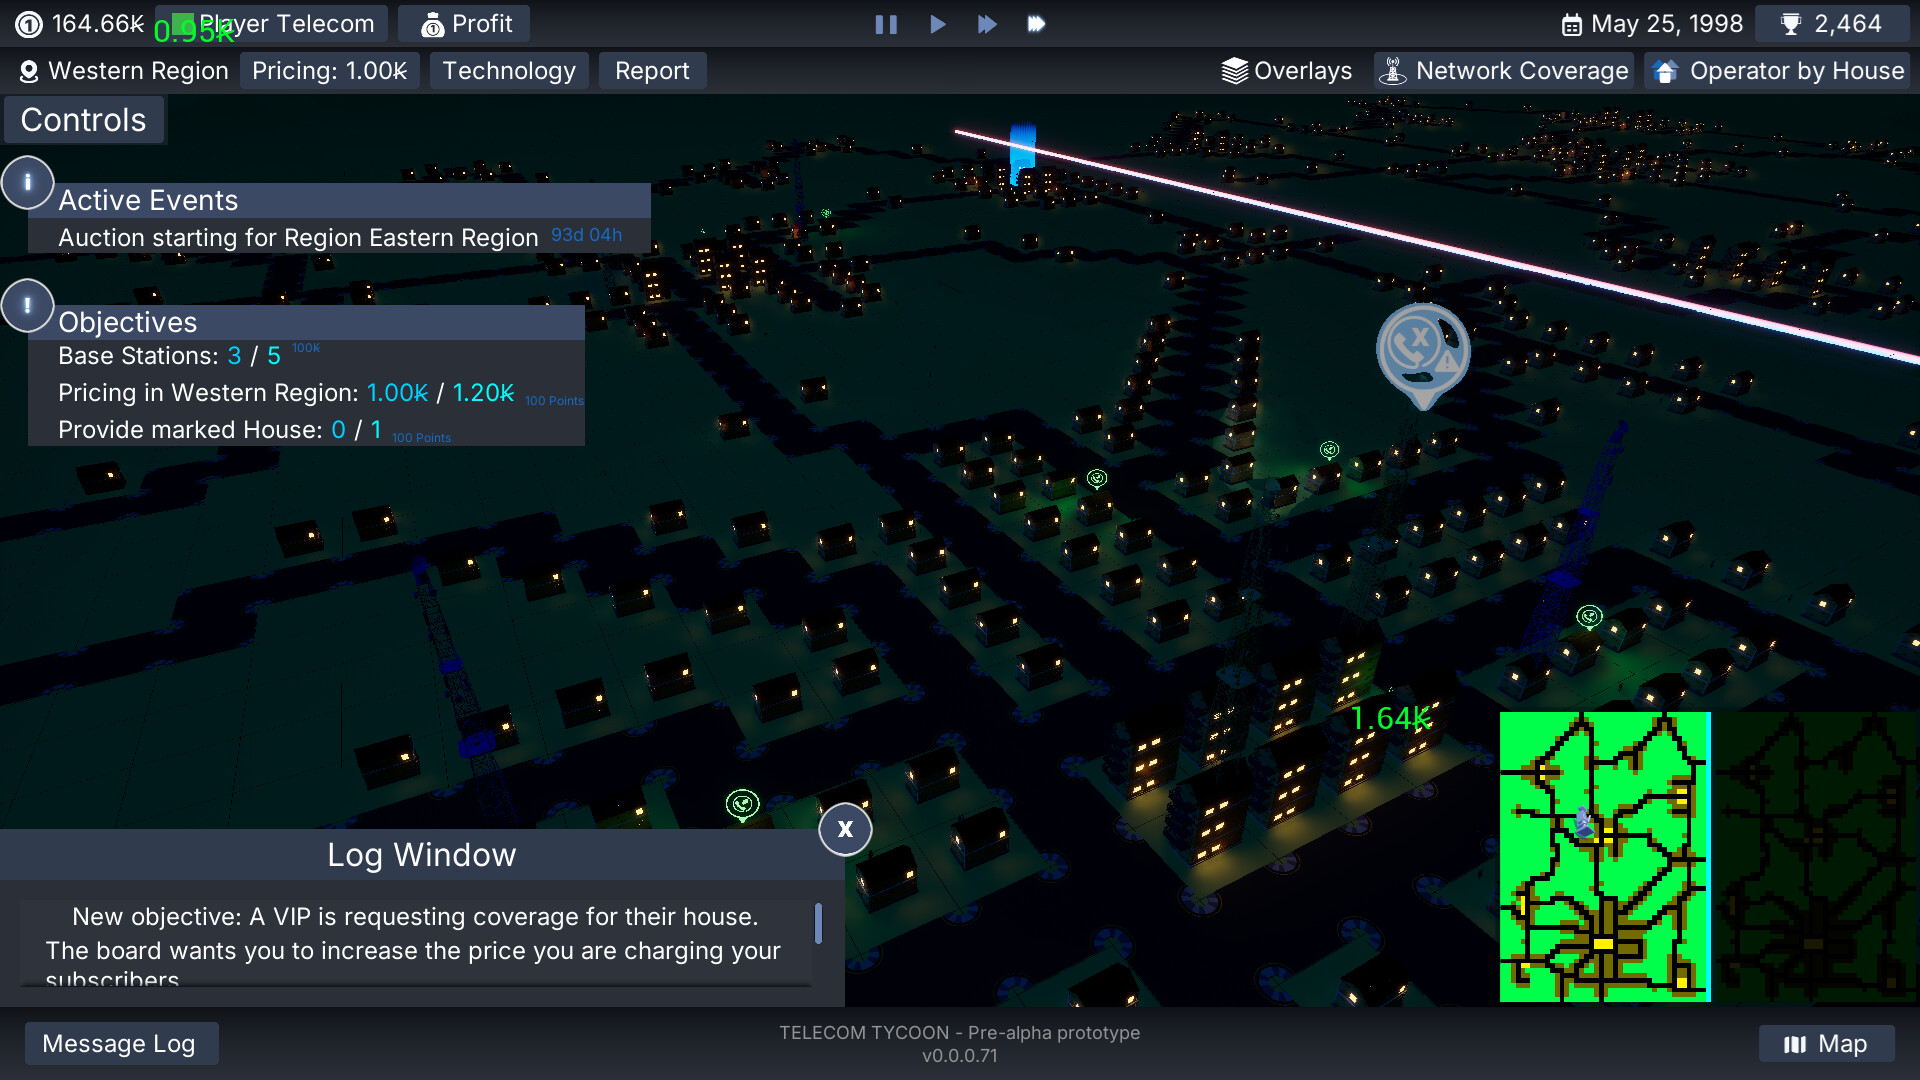
Task: Click the money bag Profit icon
Action: coord(434,23)
